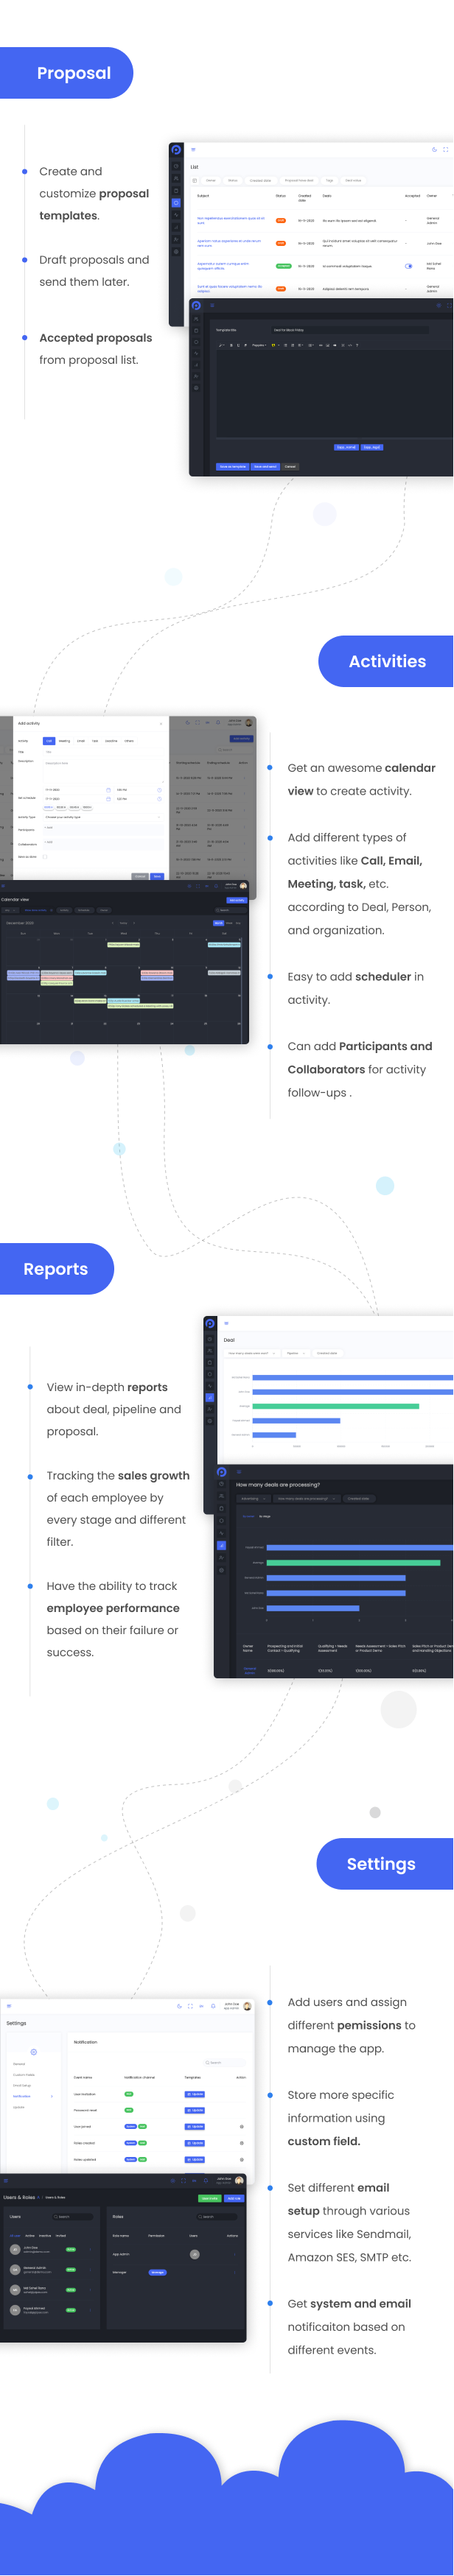Screen dimensions: 454x2576
Task: Insert the {app_name} tag button in the editor
Action: tap(346, 447)
